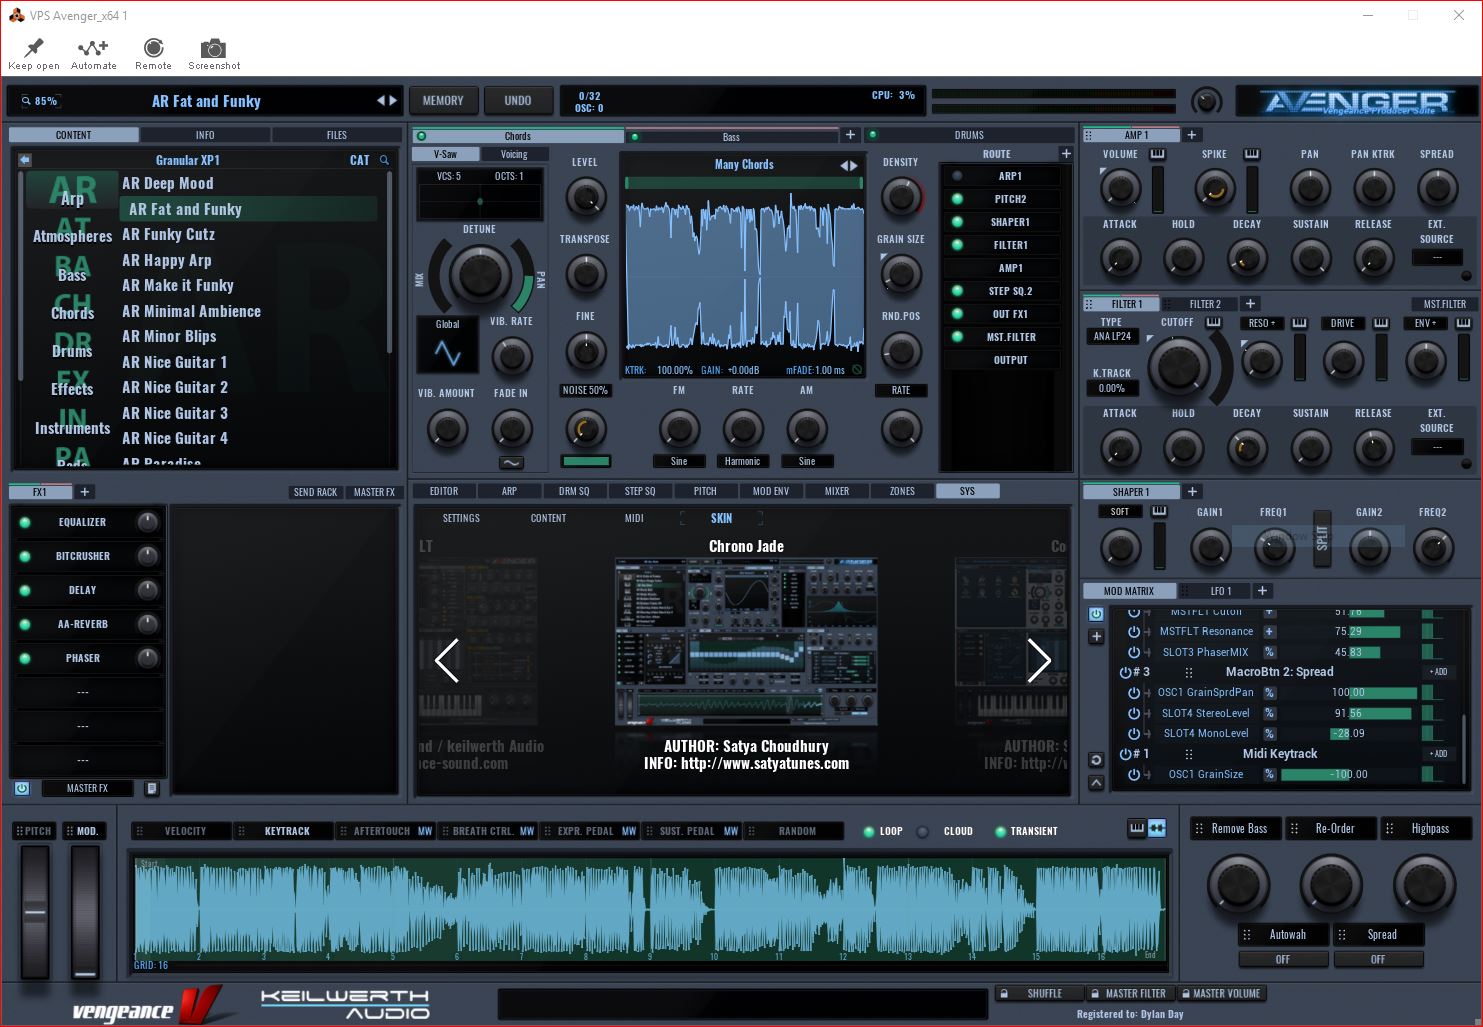Toggle the Equalizer effect power LED
The height and width of the screenshot is (1027, 1483).
[25, 522]
